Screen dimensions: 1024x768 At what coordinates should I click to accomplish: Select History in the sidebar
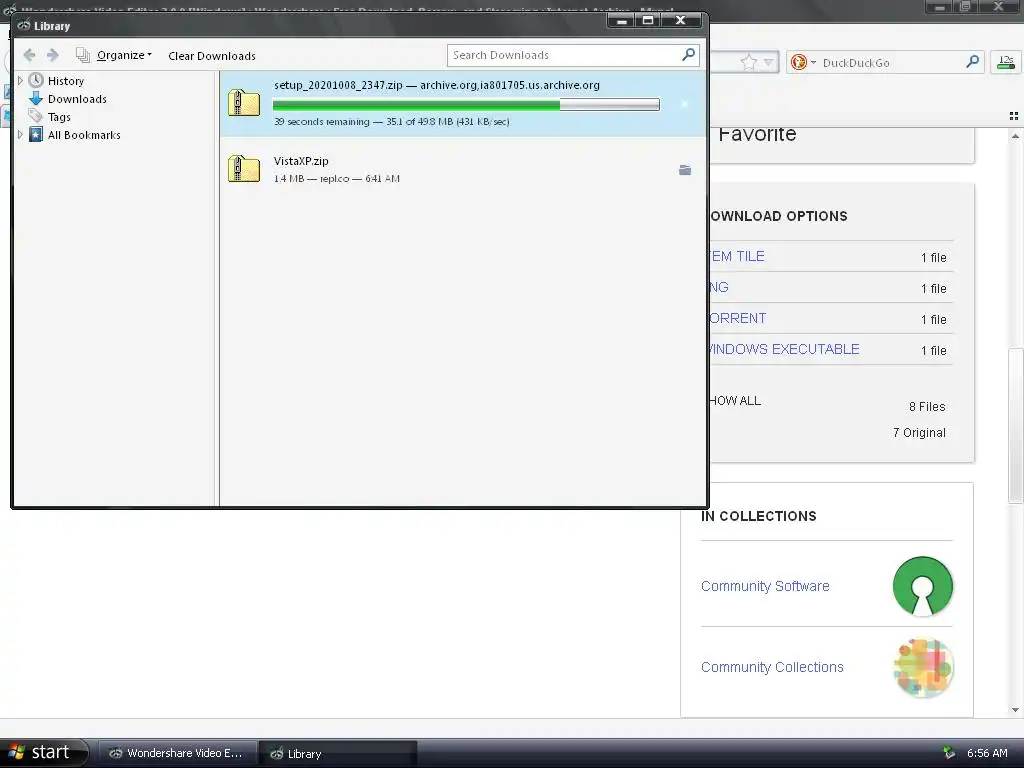point(65,81)
